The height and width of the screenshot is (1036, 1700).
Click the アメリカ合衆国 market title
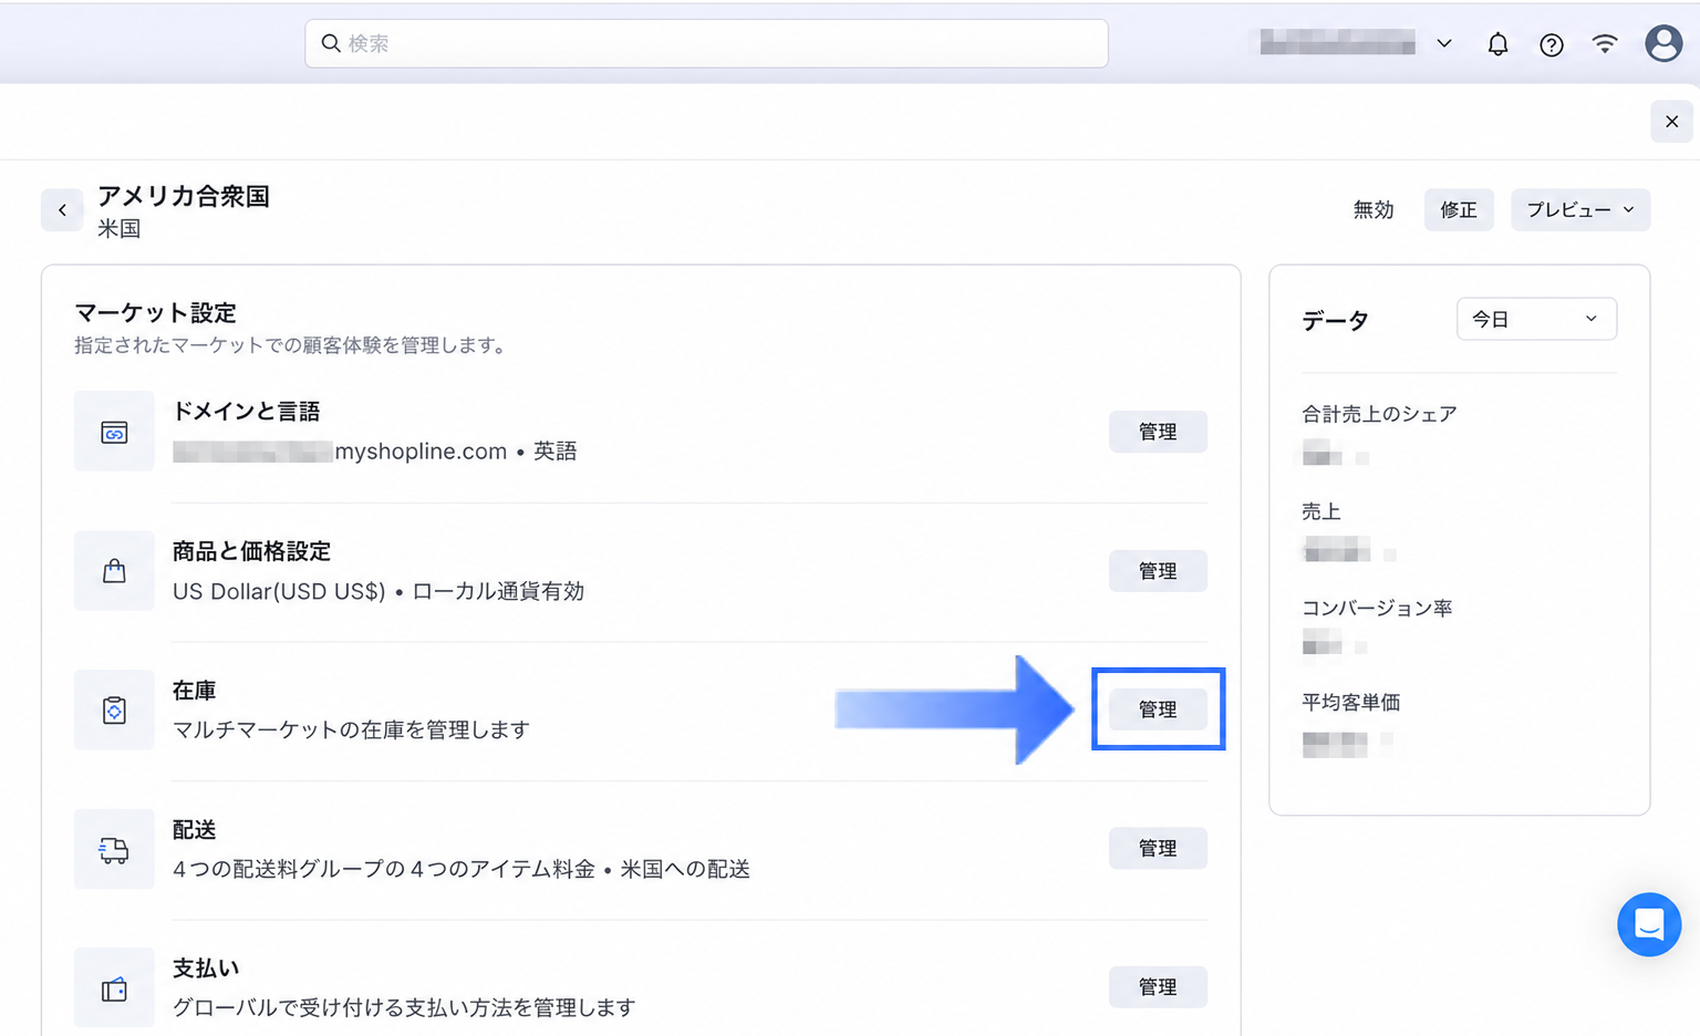pos(183,196)
